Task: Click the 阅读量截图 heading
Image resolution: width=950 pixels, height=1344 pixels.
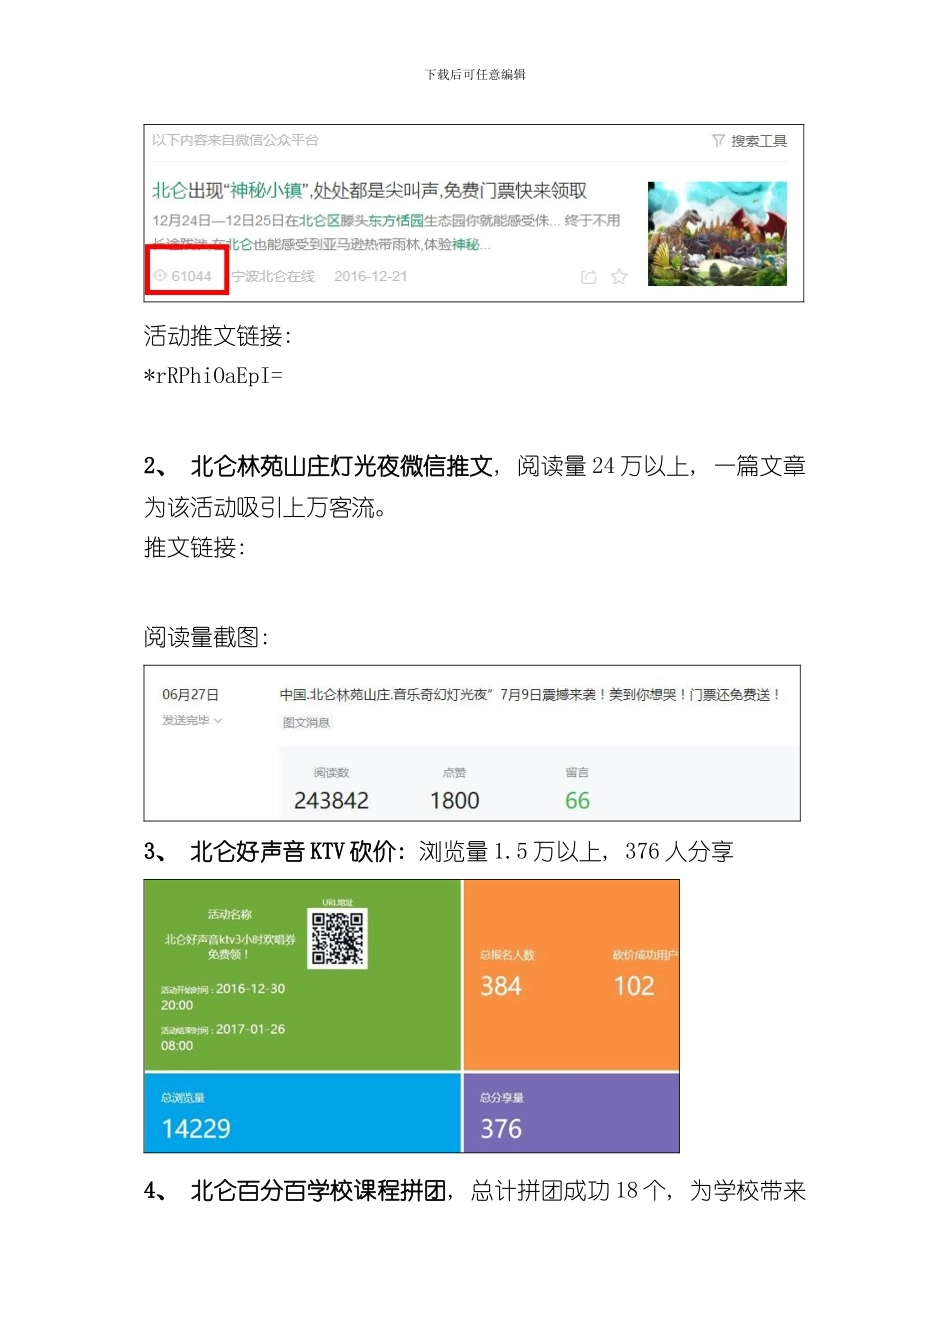Action: point(206,637)
